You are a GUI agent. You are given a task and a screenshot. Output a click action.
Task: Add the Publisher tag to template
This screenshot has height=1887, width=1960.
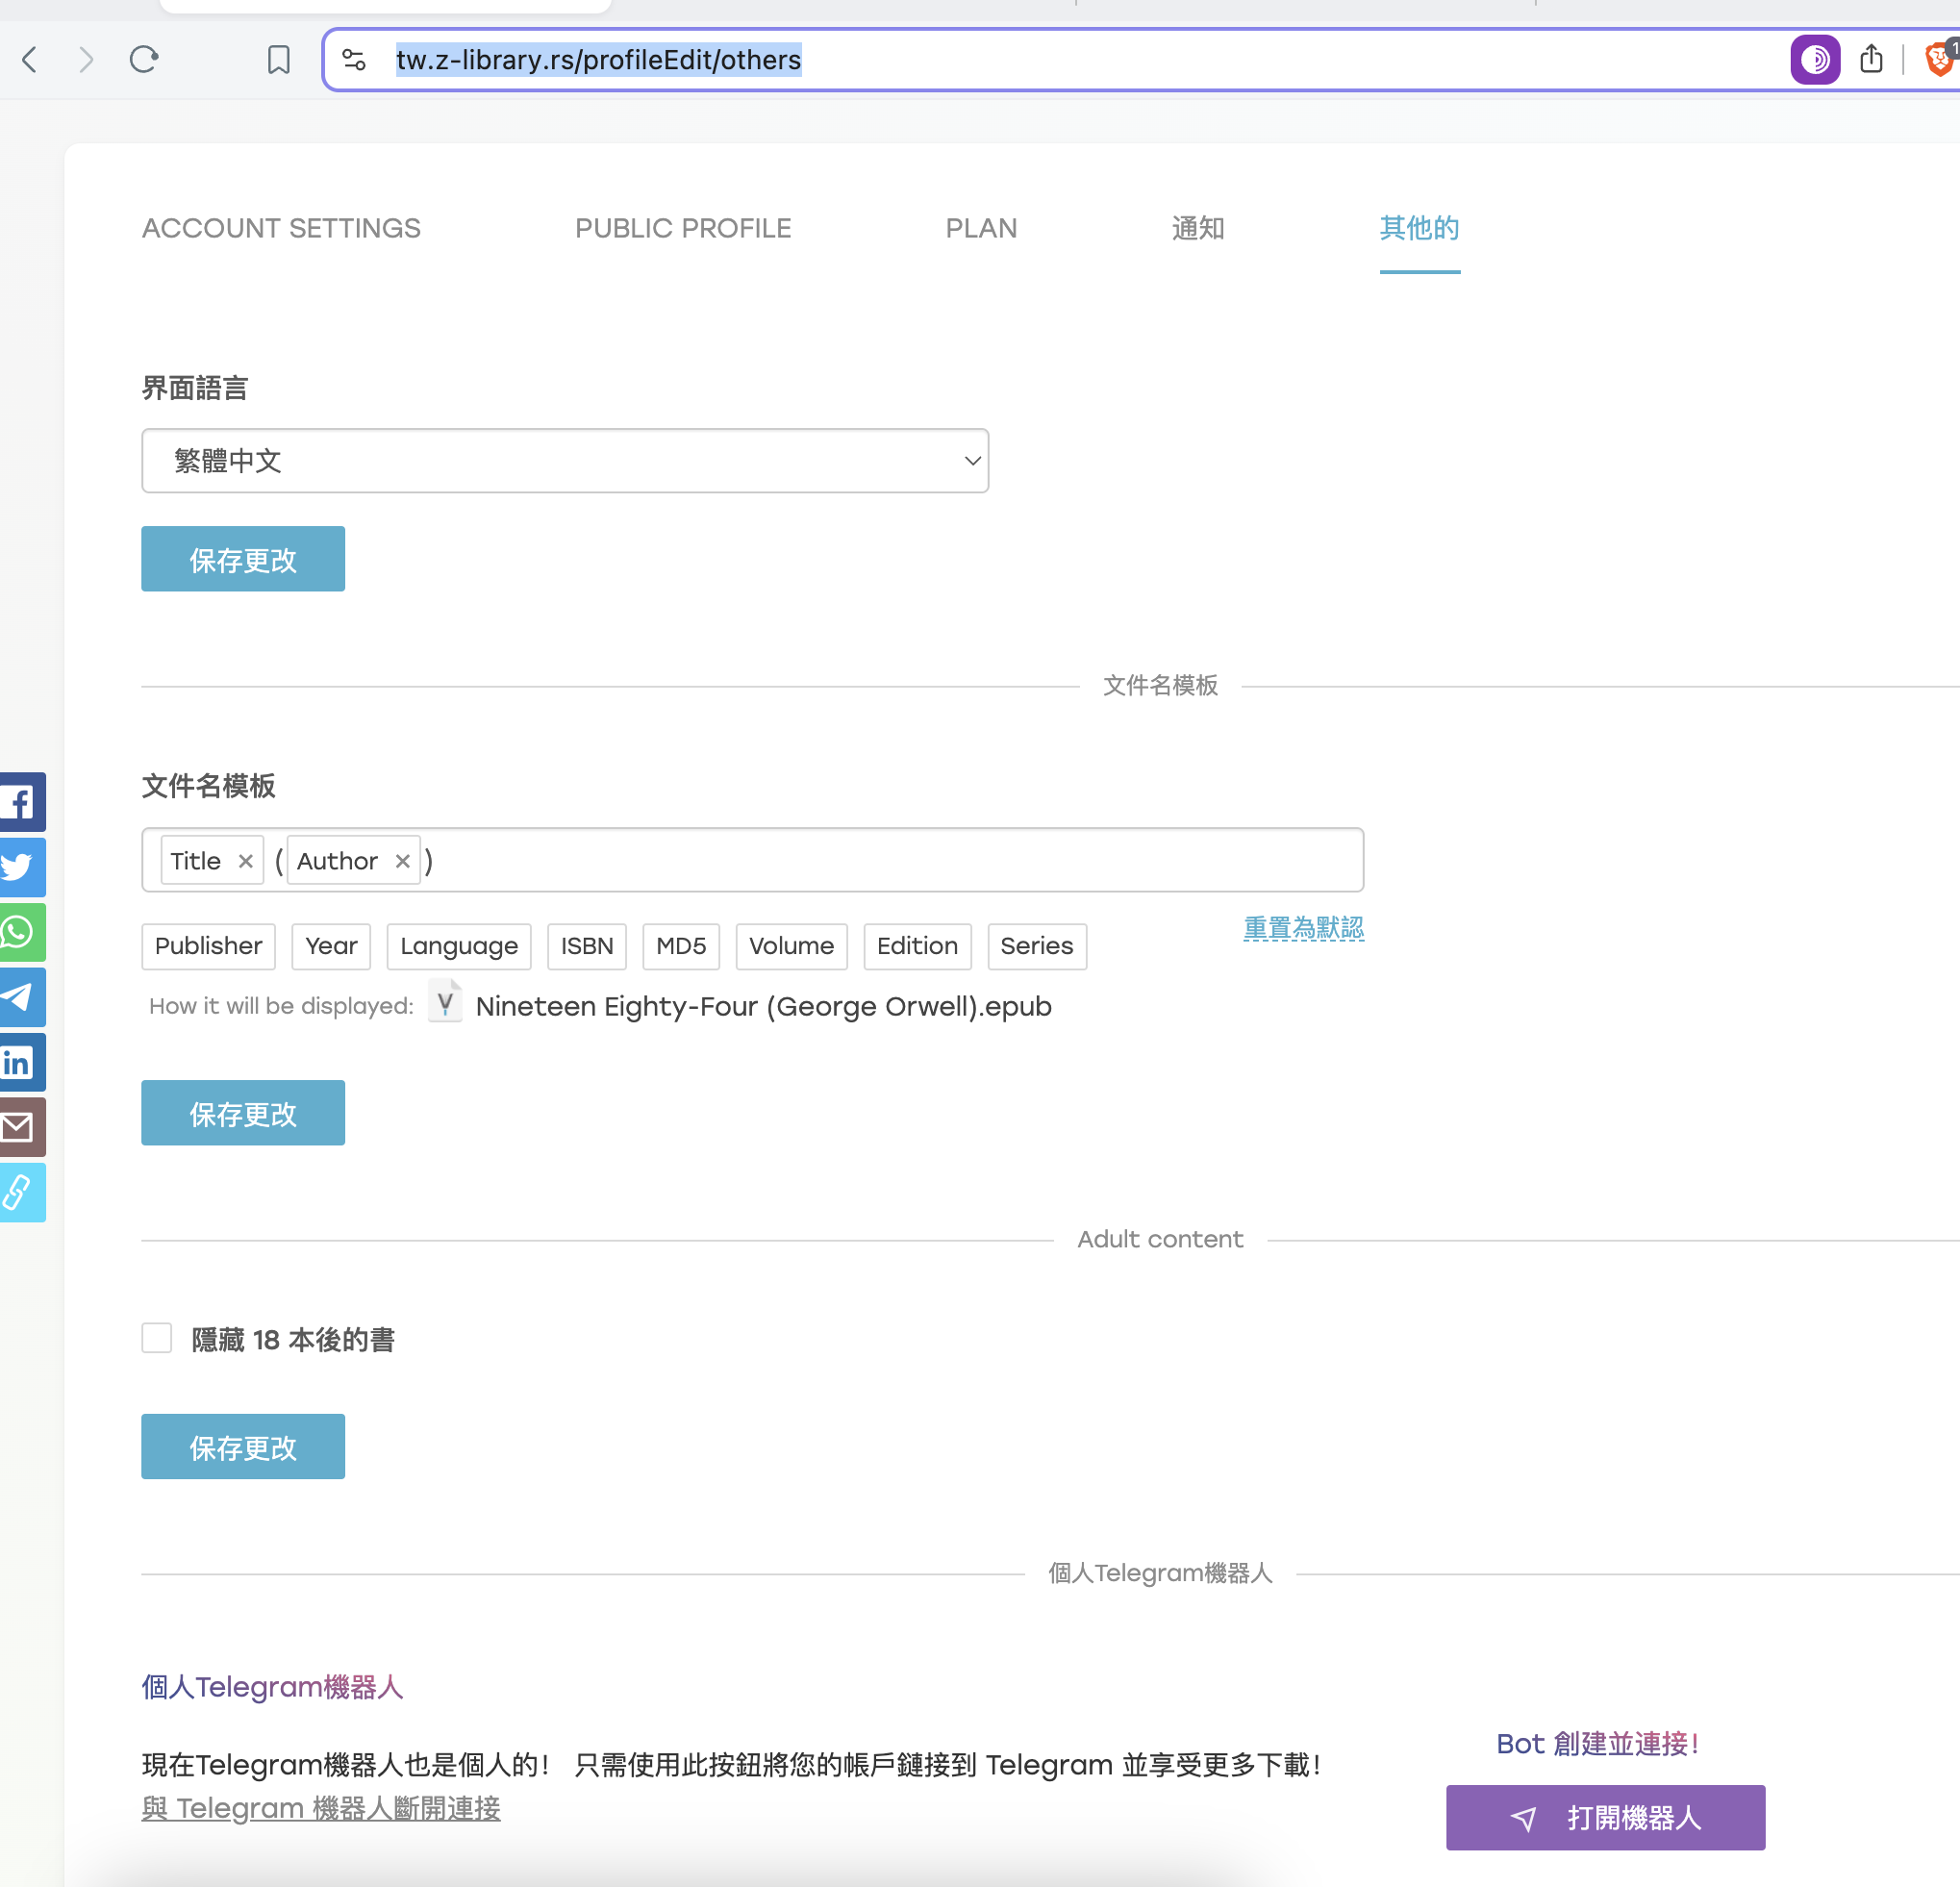[208, 946]
